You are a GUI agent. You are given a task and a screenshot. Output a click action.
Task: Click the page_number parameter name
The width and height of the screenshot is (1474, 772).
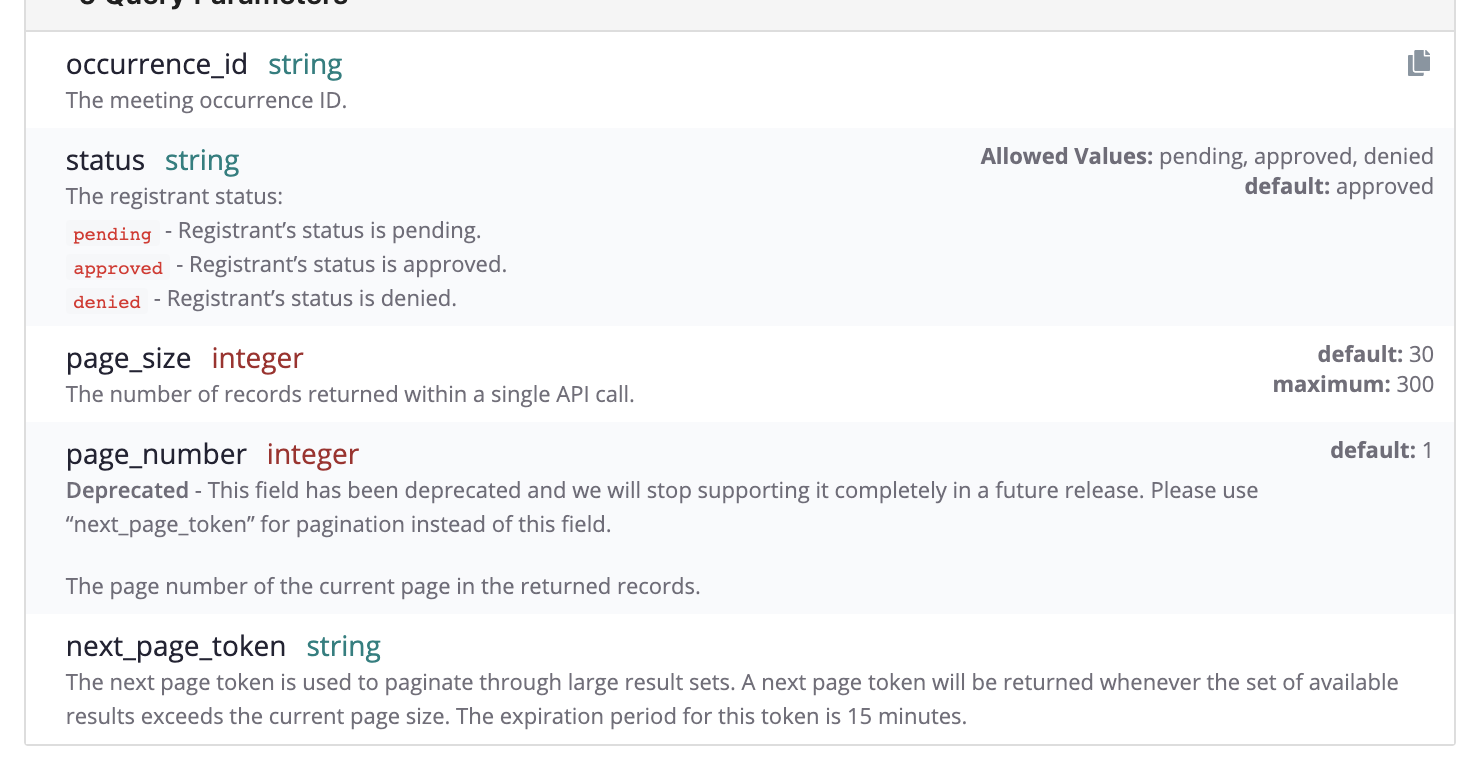point(156,455)
